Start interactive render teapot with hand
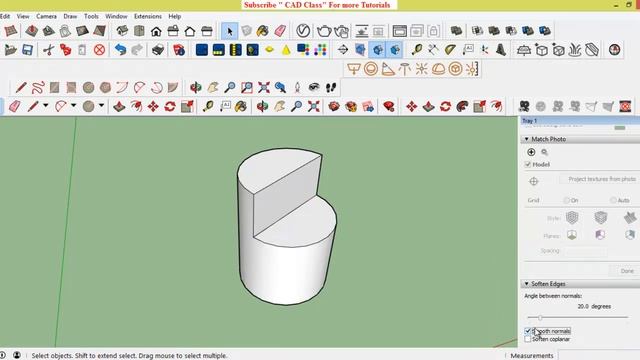Viewport: 640px width, 360px height. tap(342, 31)
